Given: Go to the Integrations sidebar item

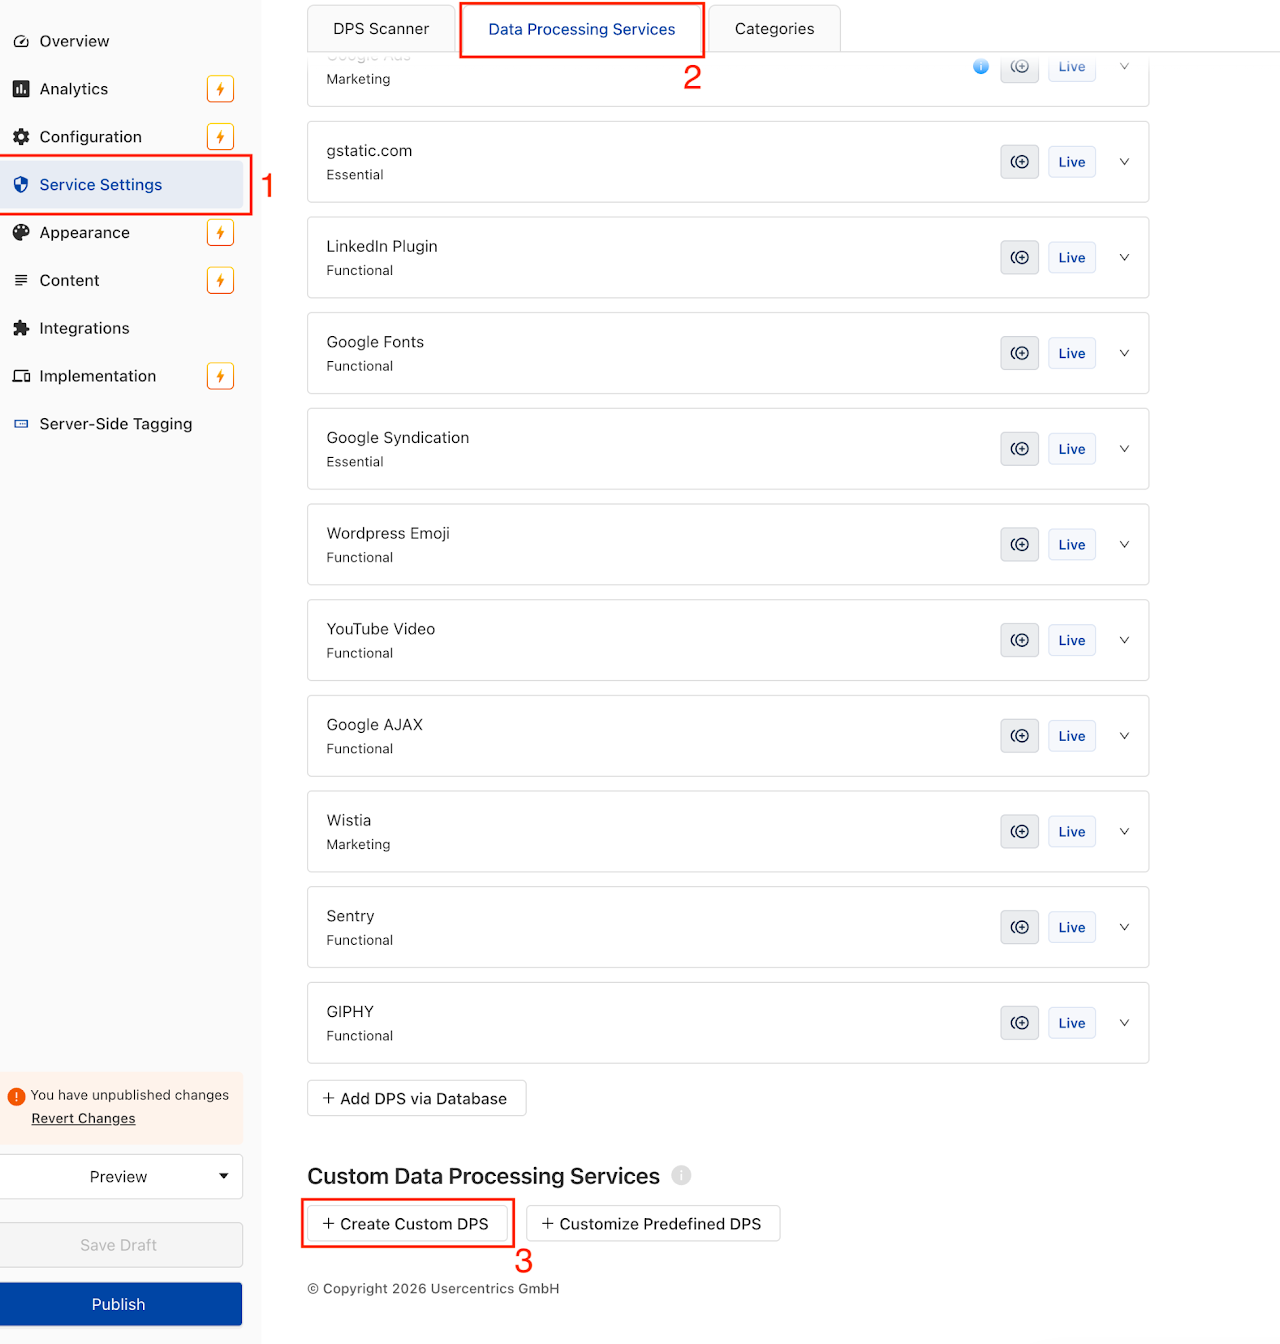Looking at the screenshot, I should click(84, 328).
